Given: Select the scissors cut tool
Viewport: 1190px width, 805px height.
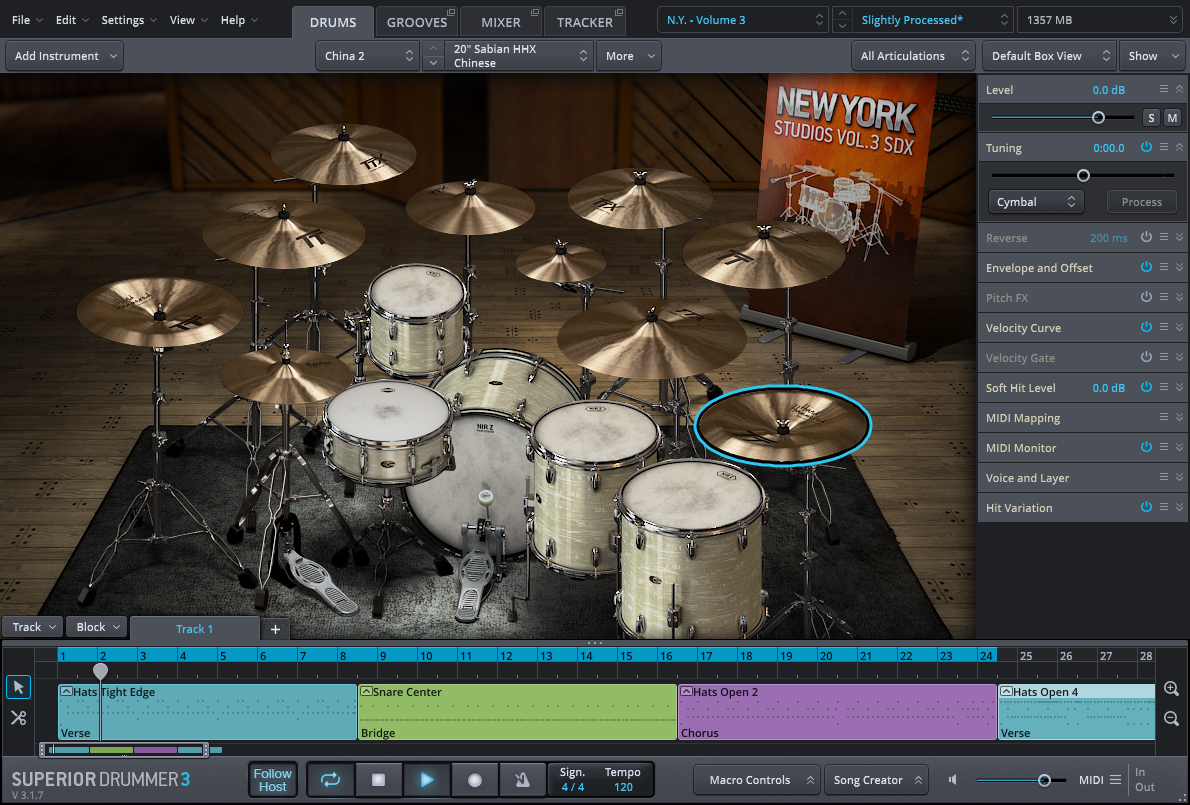Looking at the screenshot, I should click(x=18, y=717).
